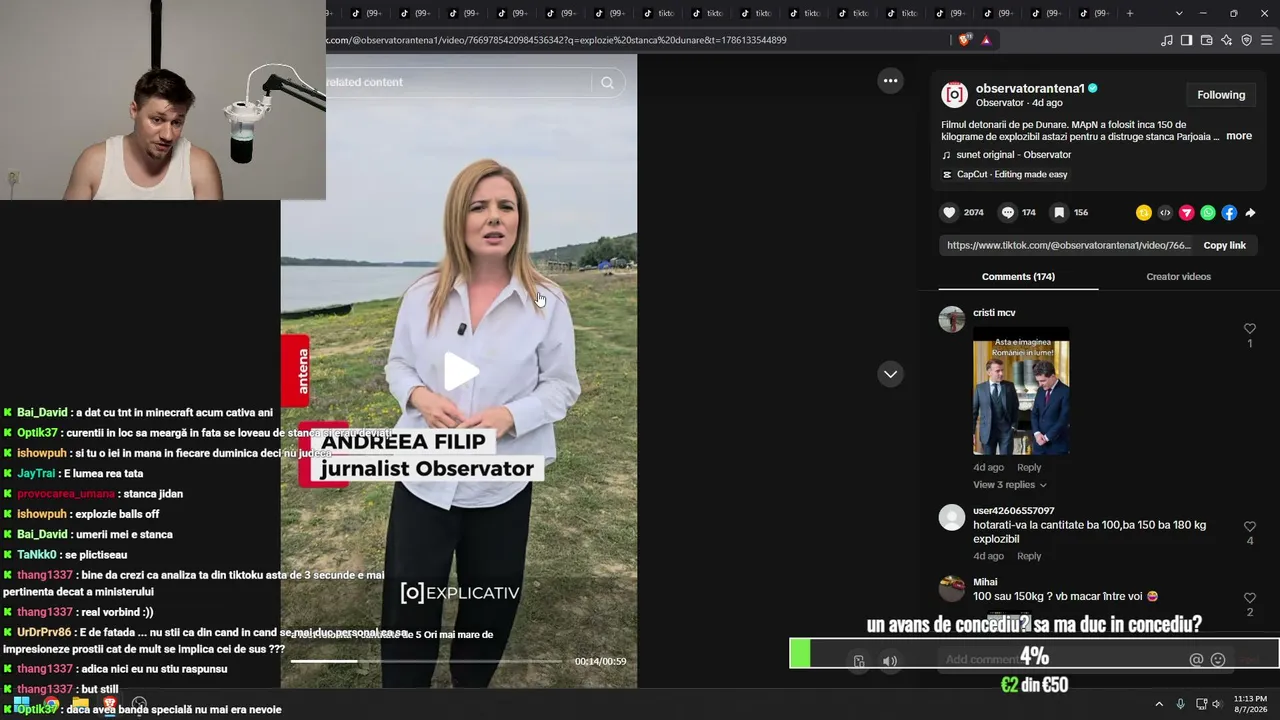Open image attached to cristi mcv's comment
Viewport: 1280px width, 720px height.
pos(1021,391)
